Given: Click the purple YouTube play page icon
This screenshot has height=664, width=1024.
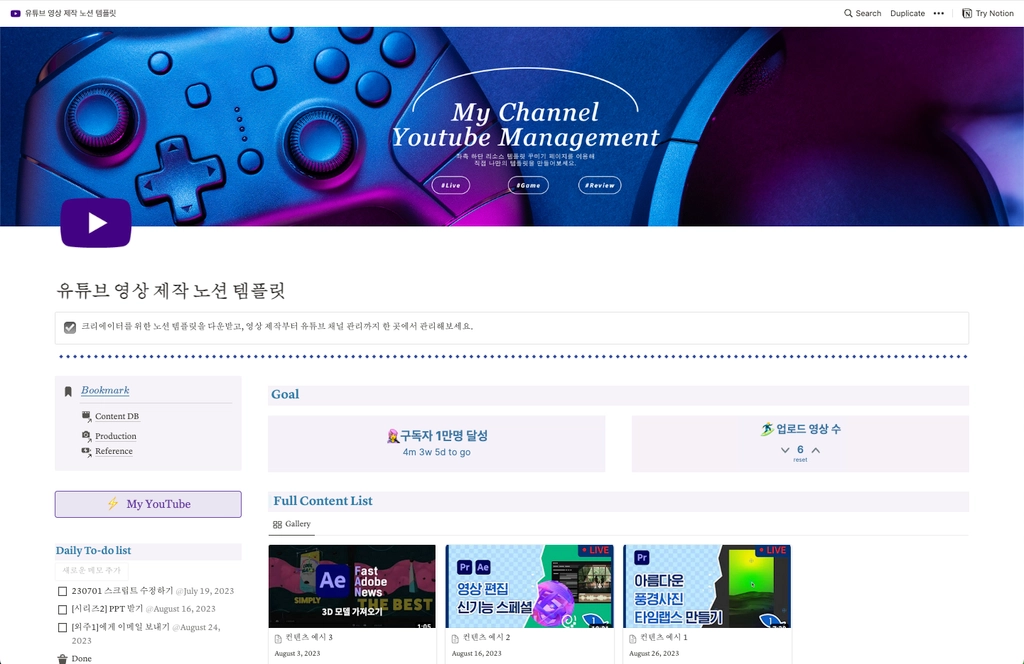Looking at the screenshot, I should tap(96, 223).
